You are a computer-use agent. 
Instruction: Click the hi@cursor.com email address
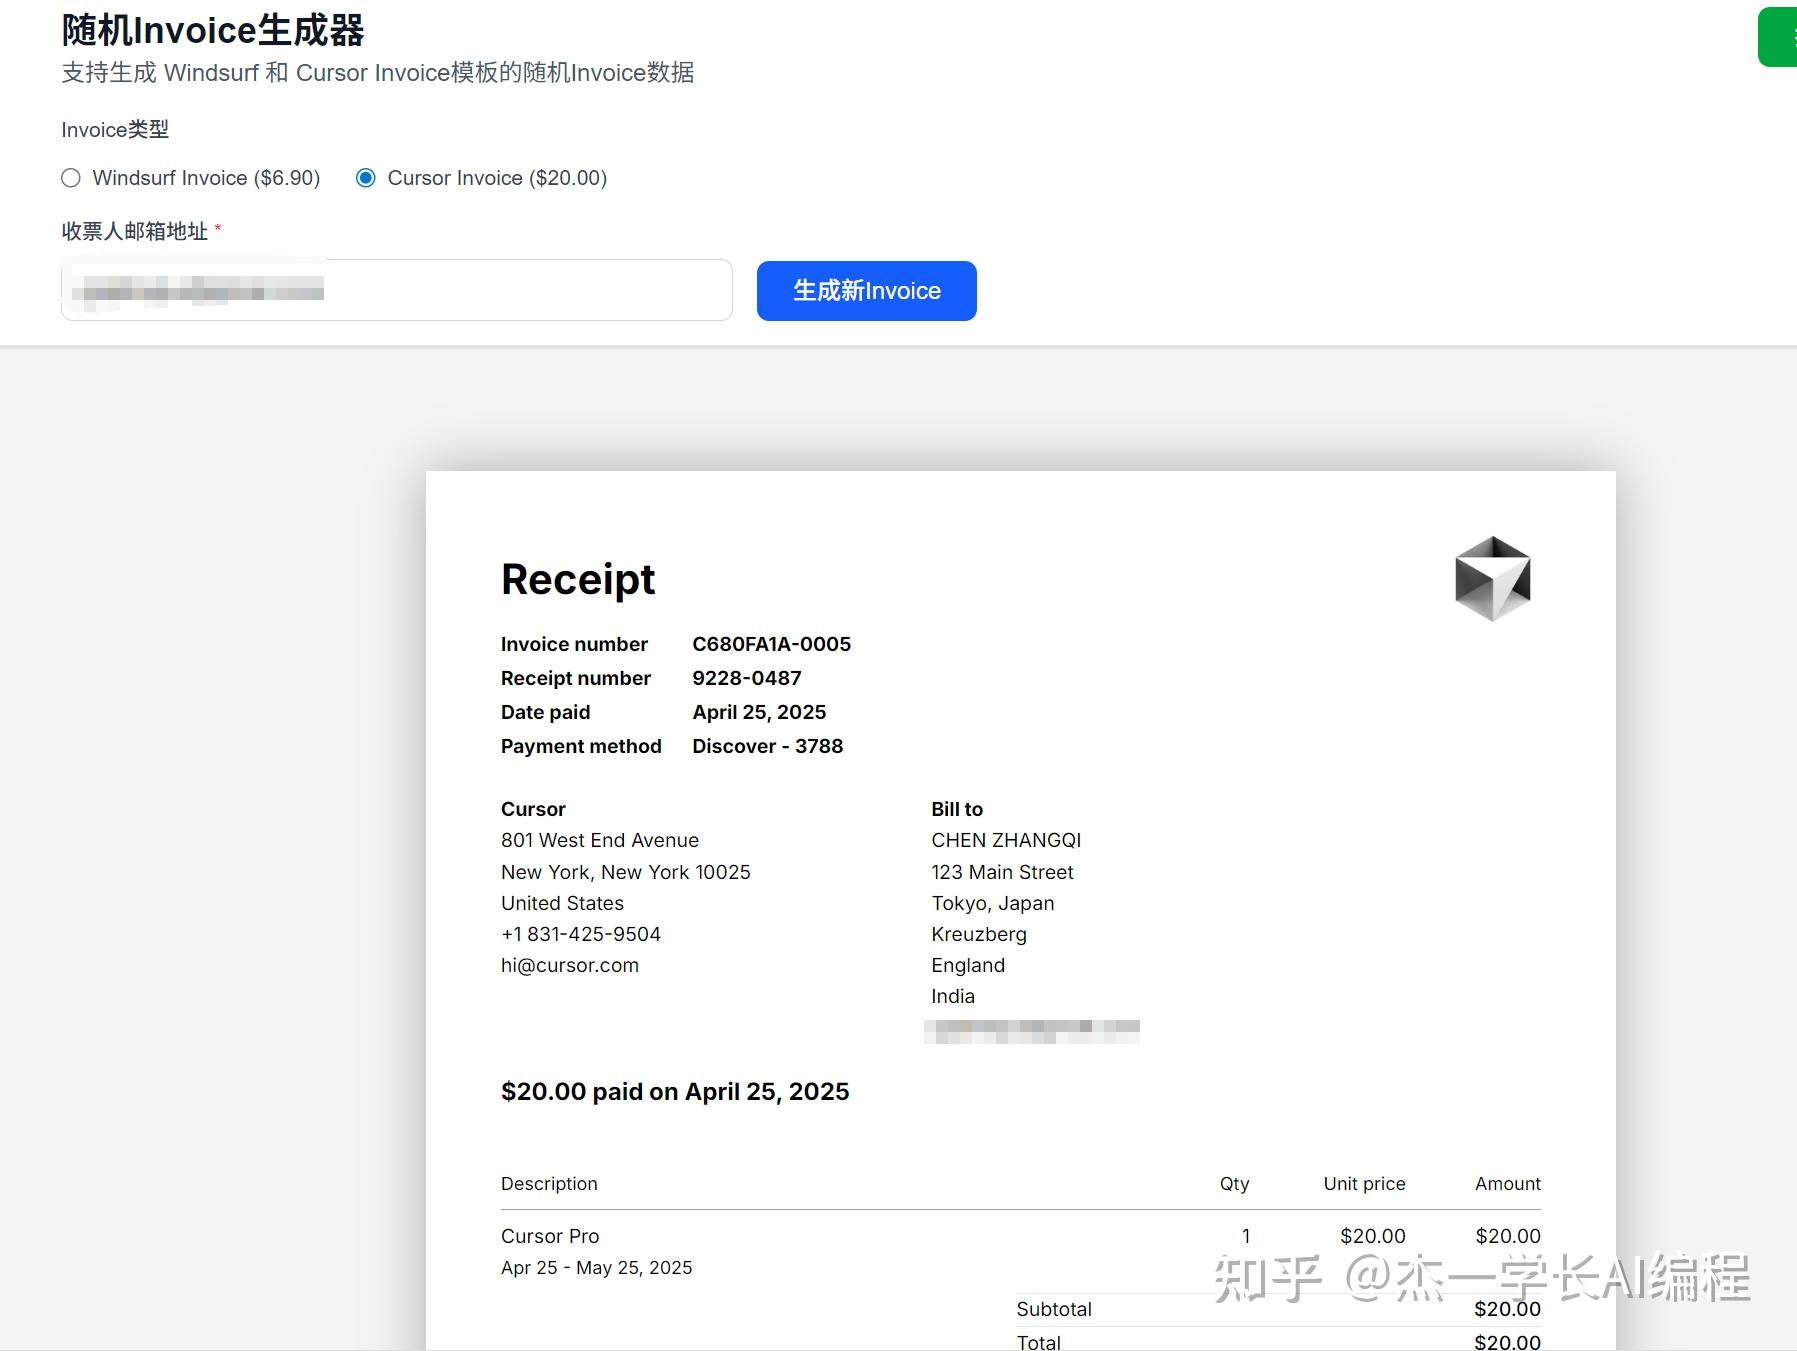(x=570, y=965)
